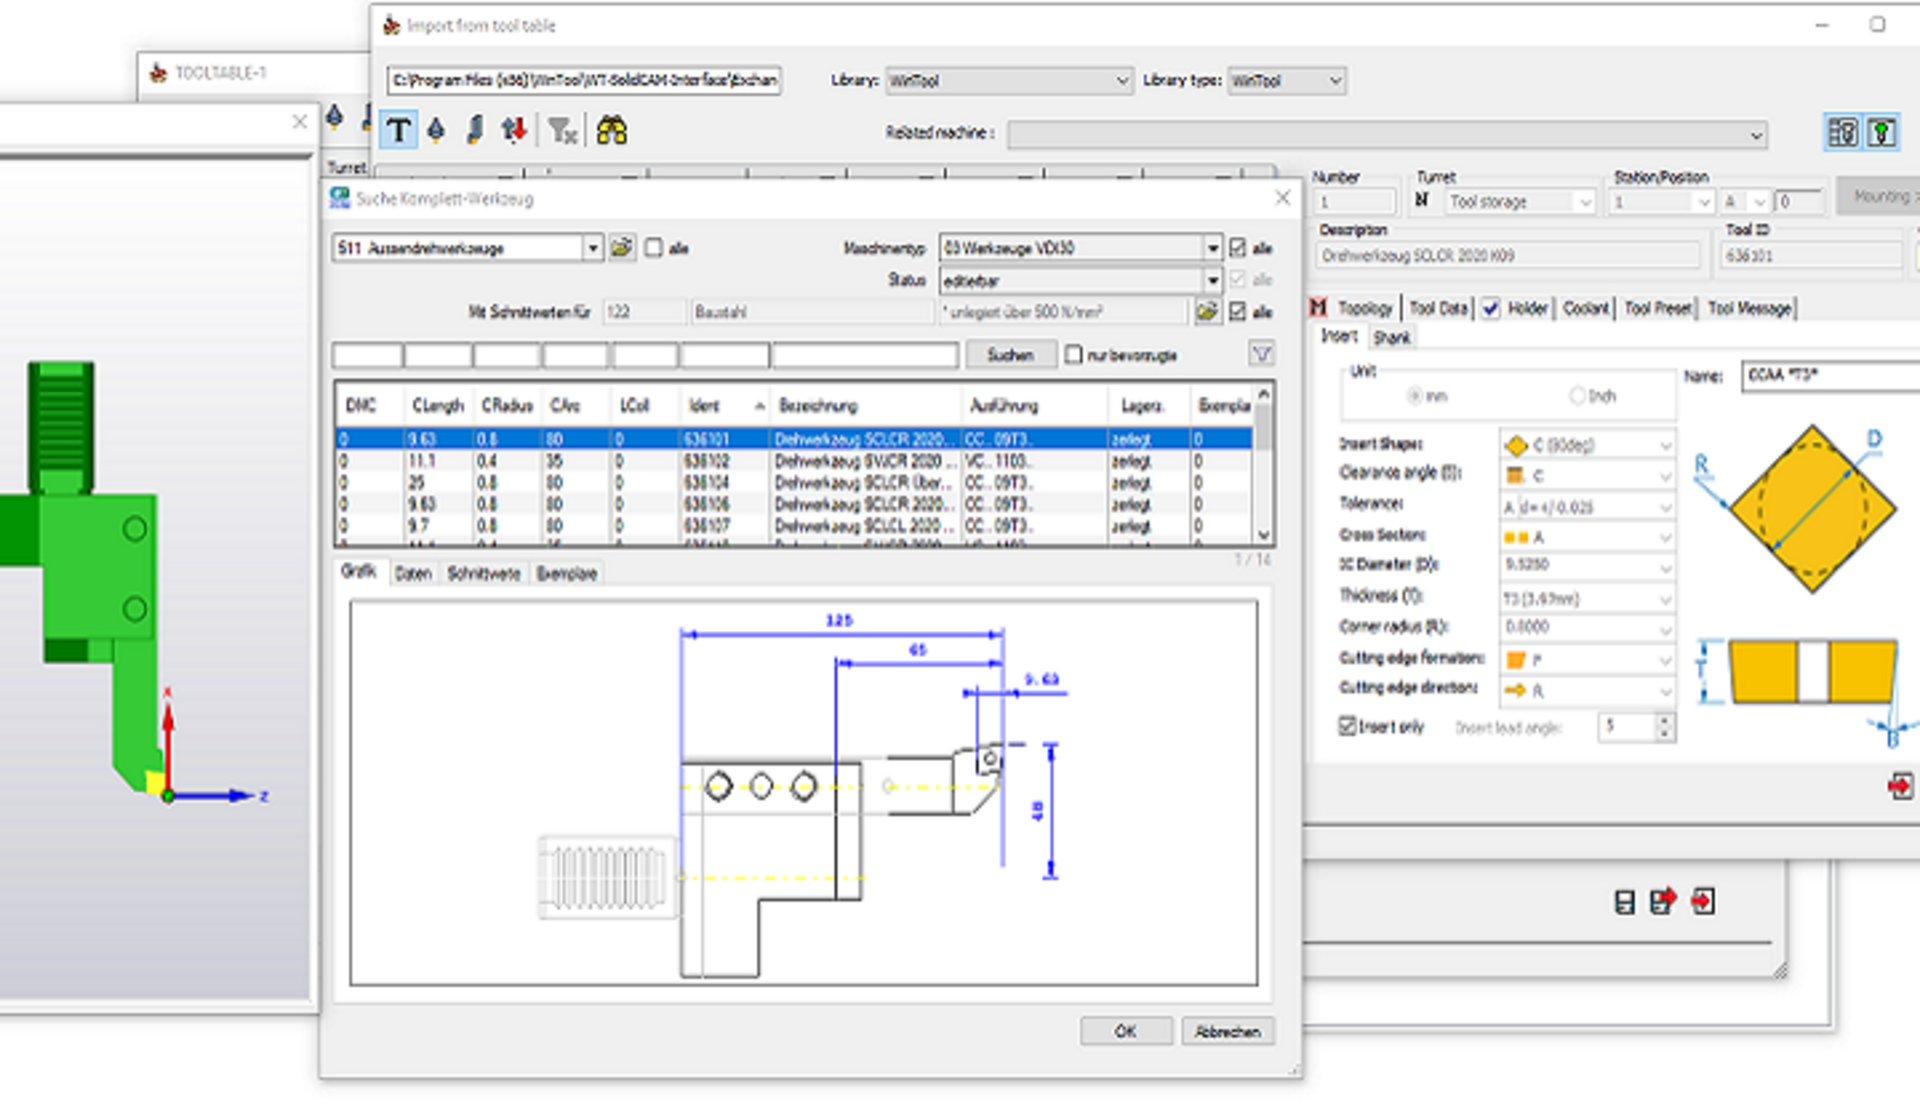The image size is (1920, 1120).
Task: Click the red-blue arrows sort icon
Action: click(x=514, y=131)
